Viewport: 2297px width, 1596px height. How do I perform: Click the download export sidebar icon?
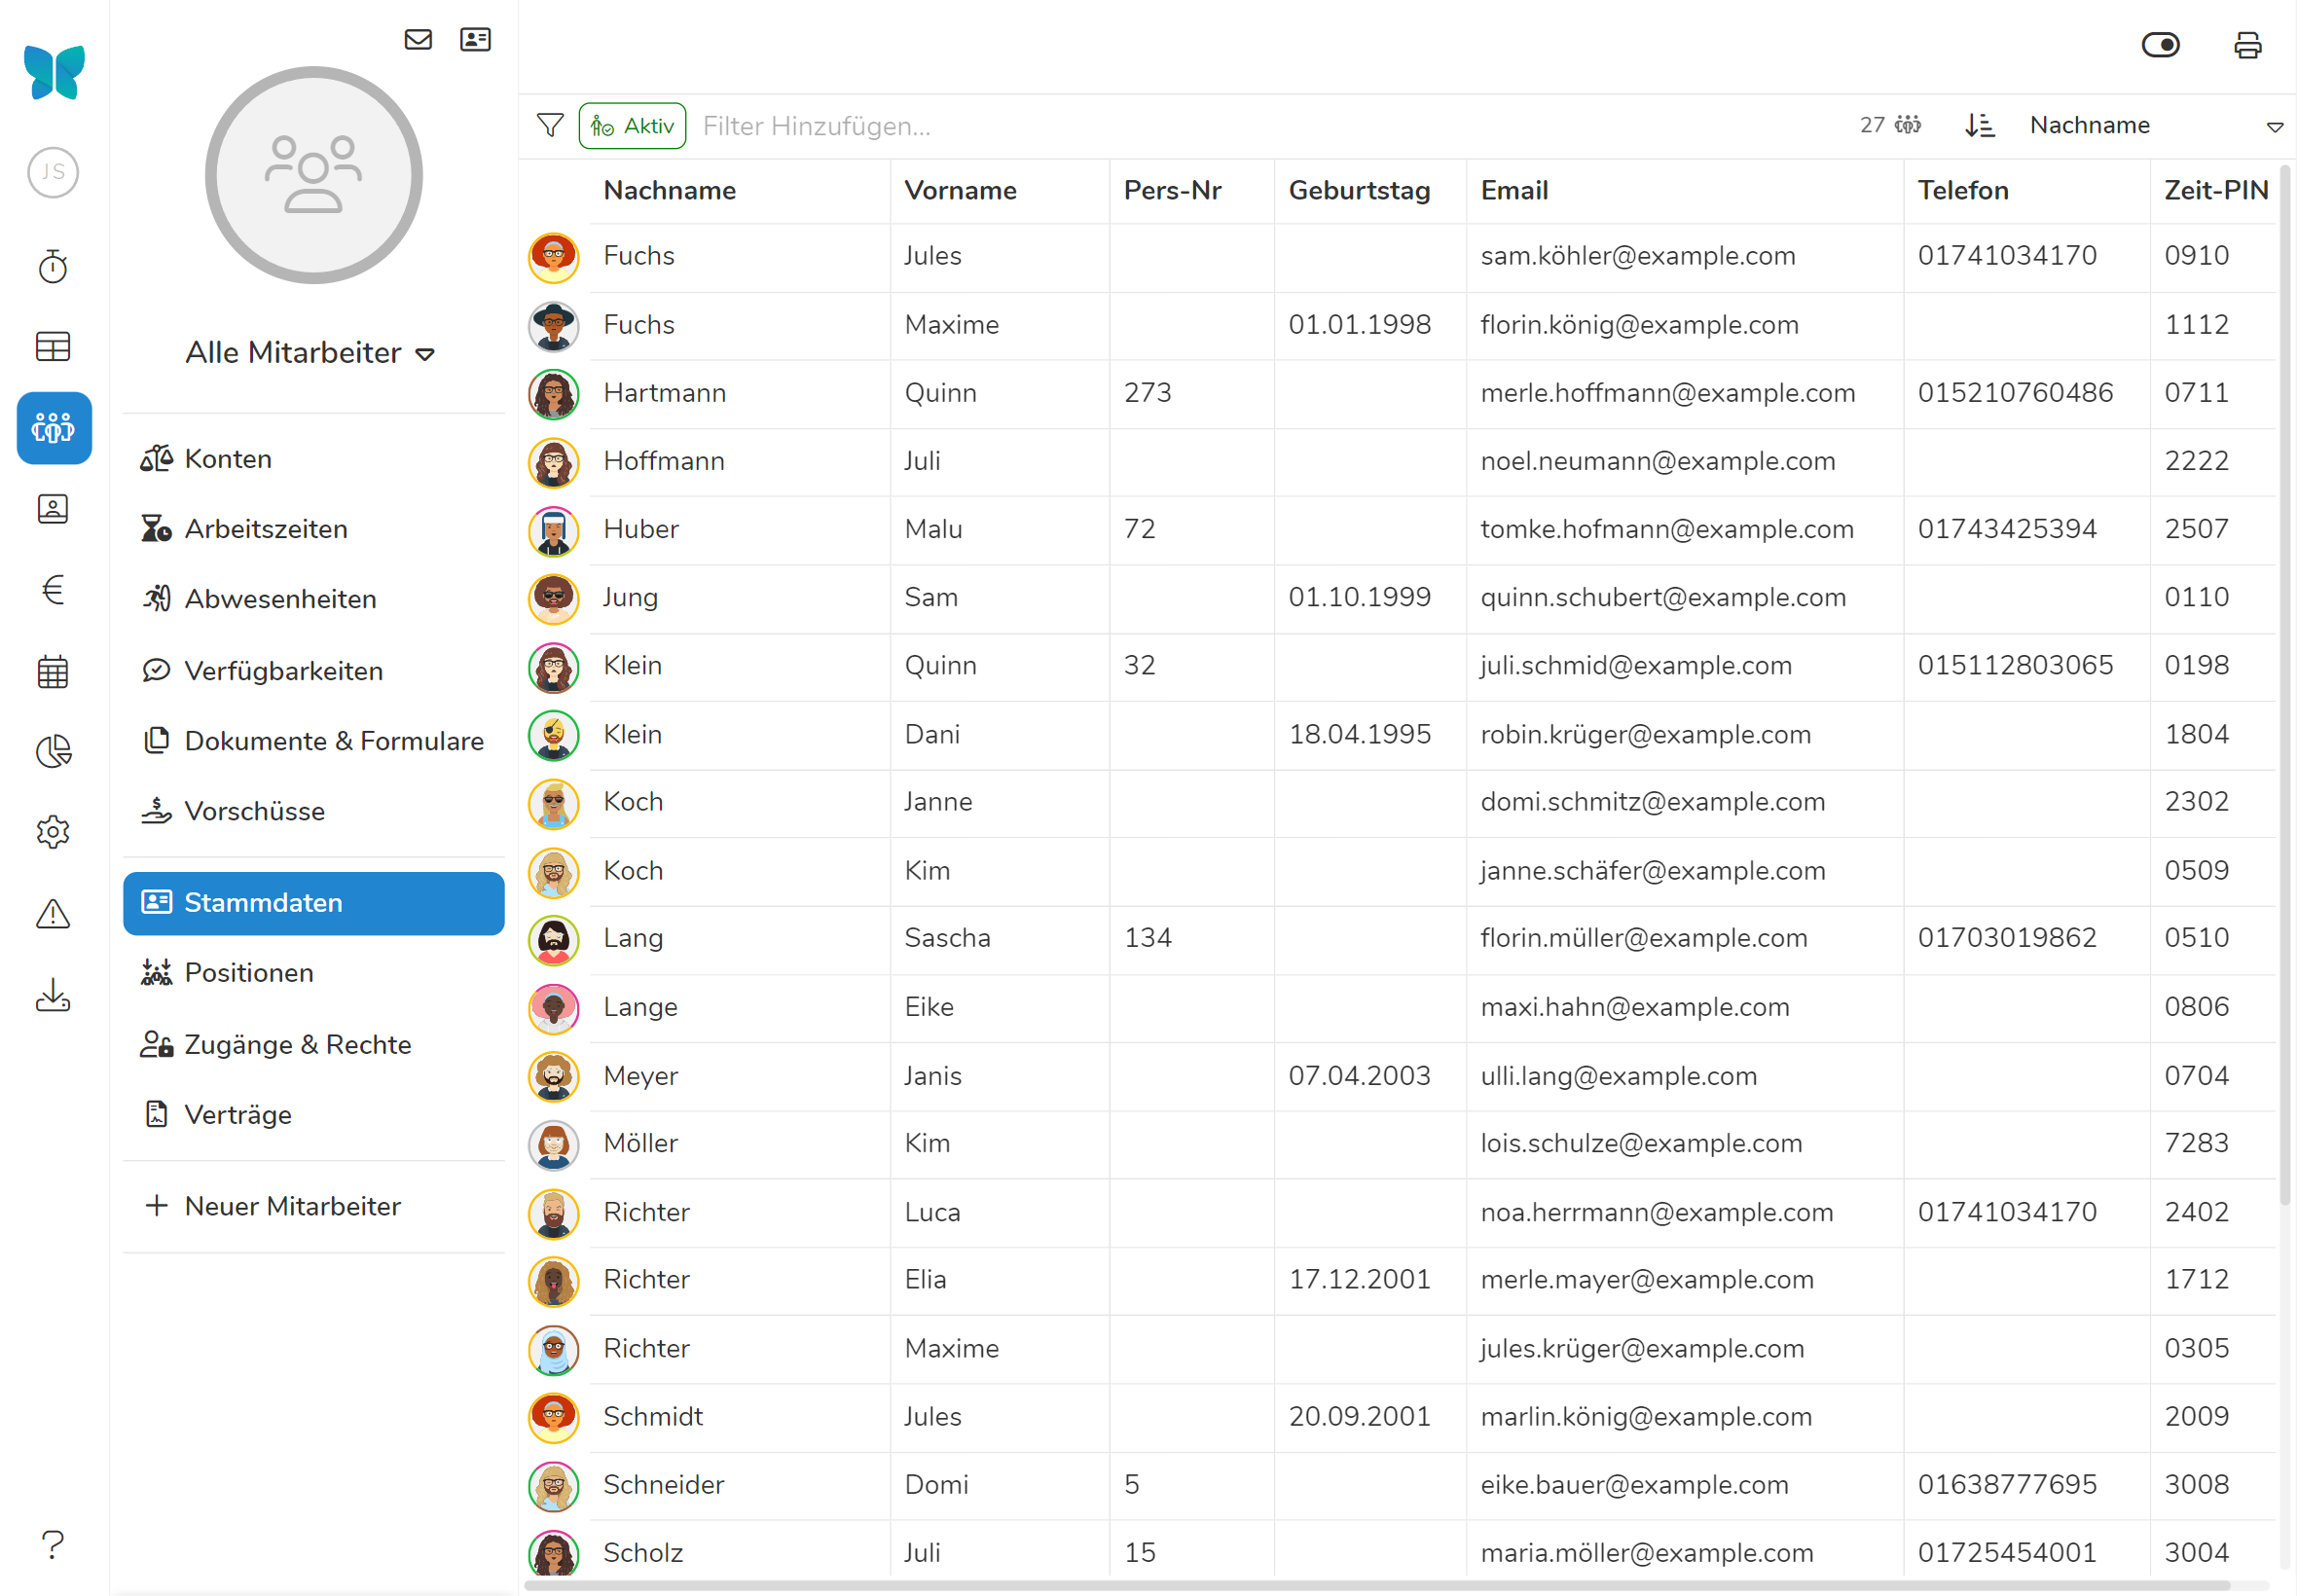[x=53, y=995]
